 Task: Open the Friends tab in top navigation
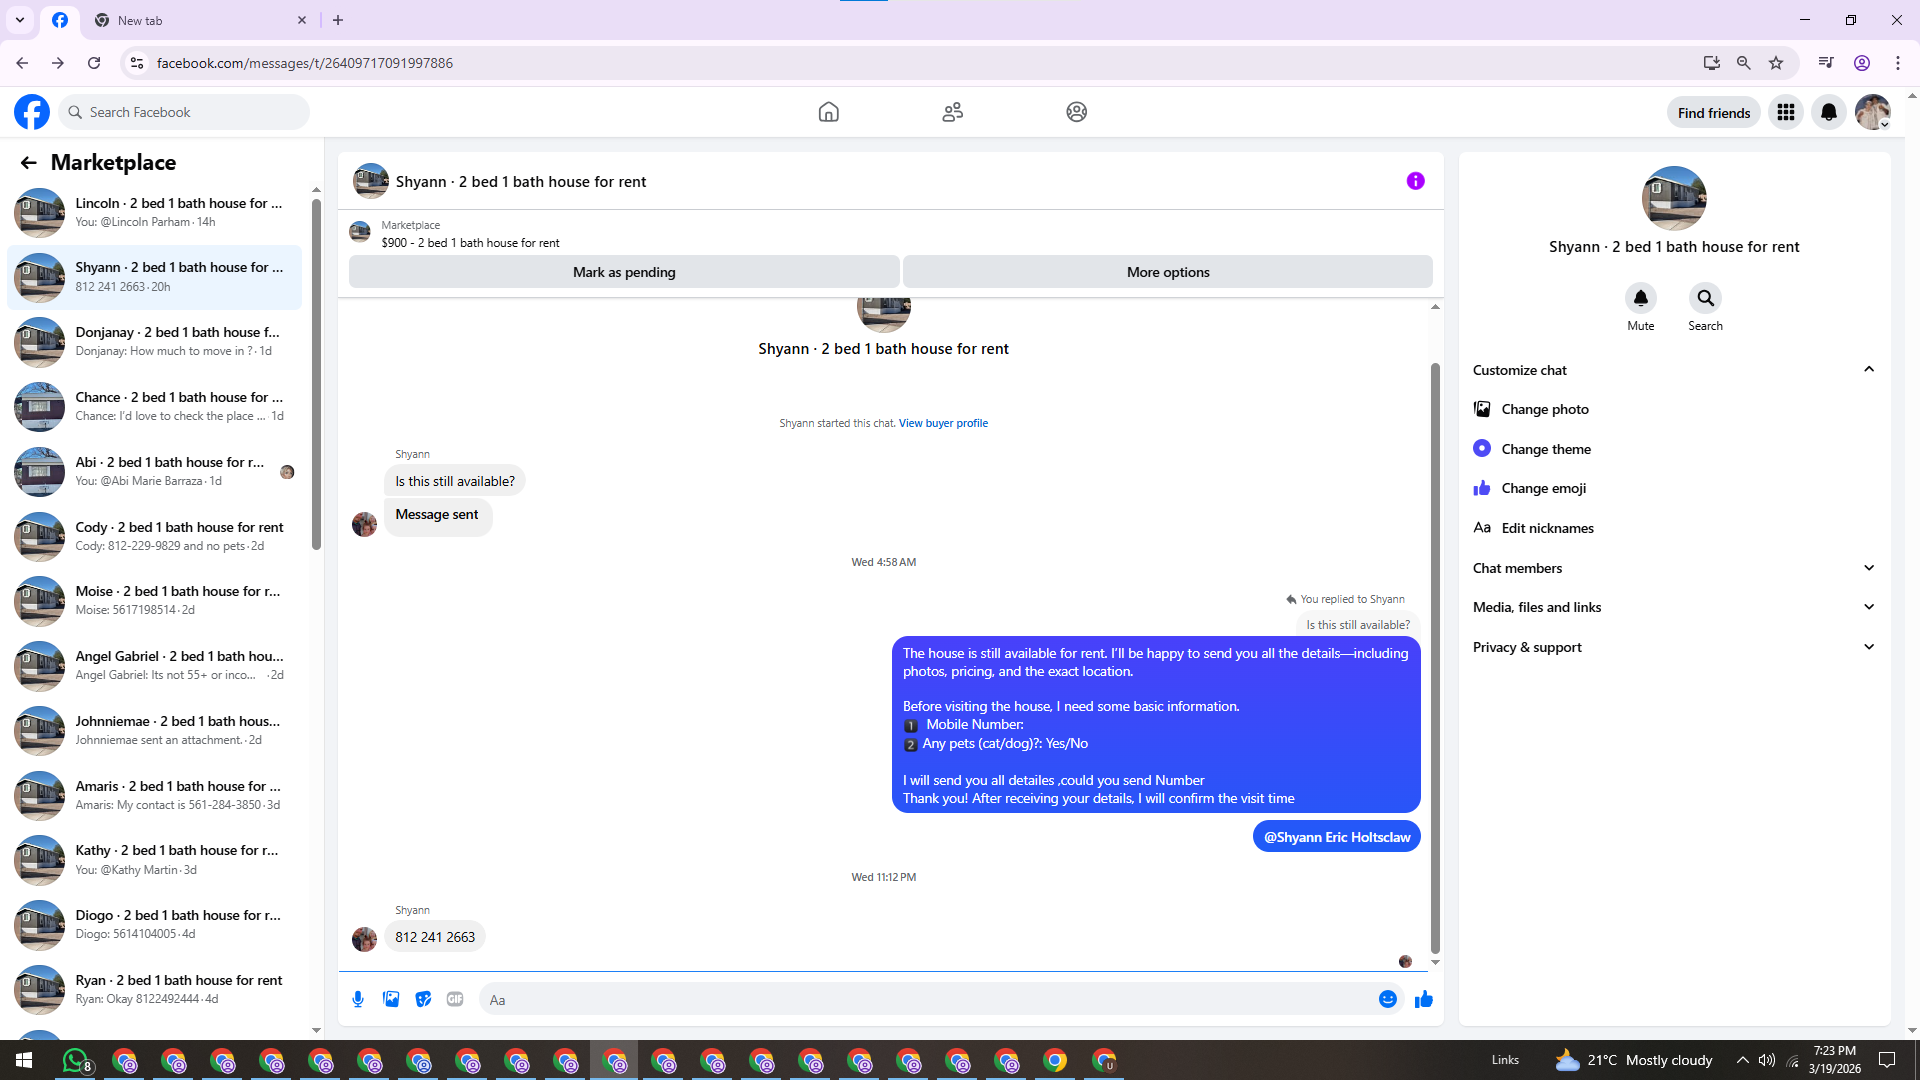[952, 112]
